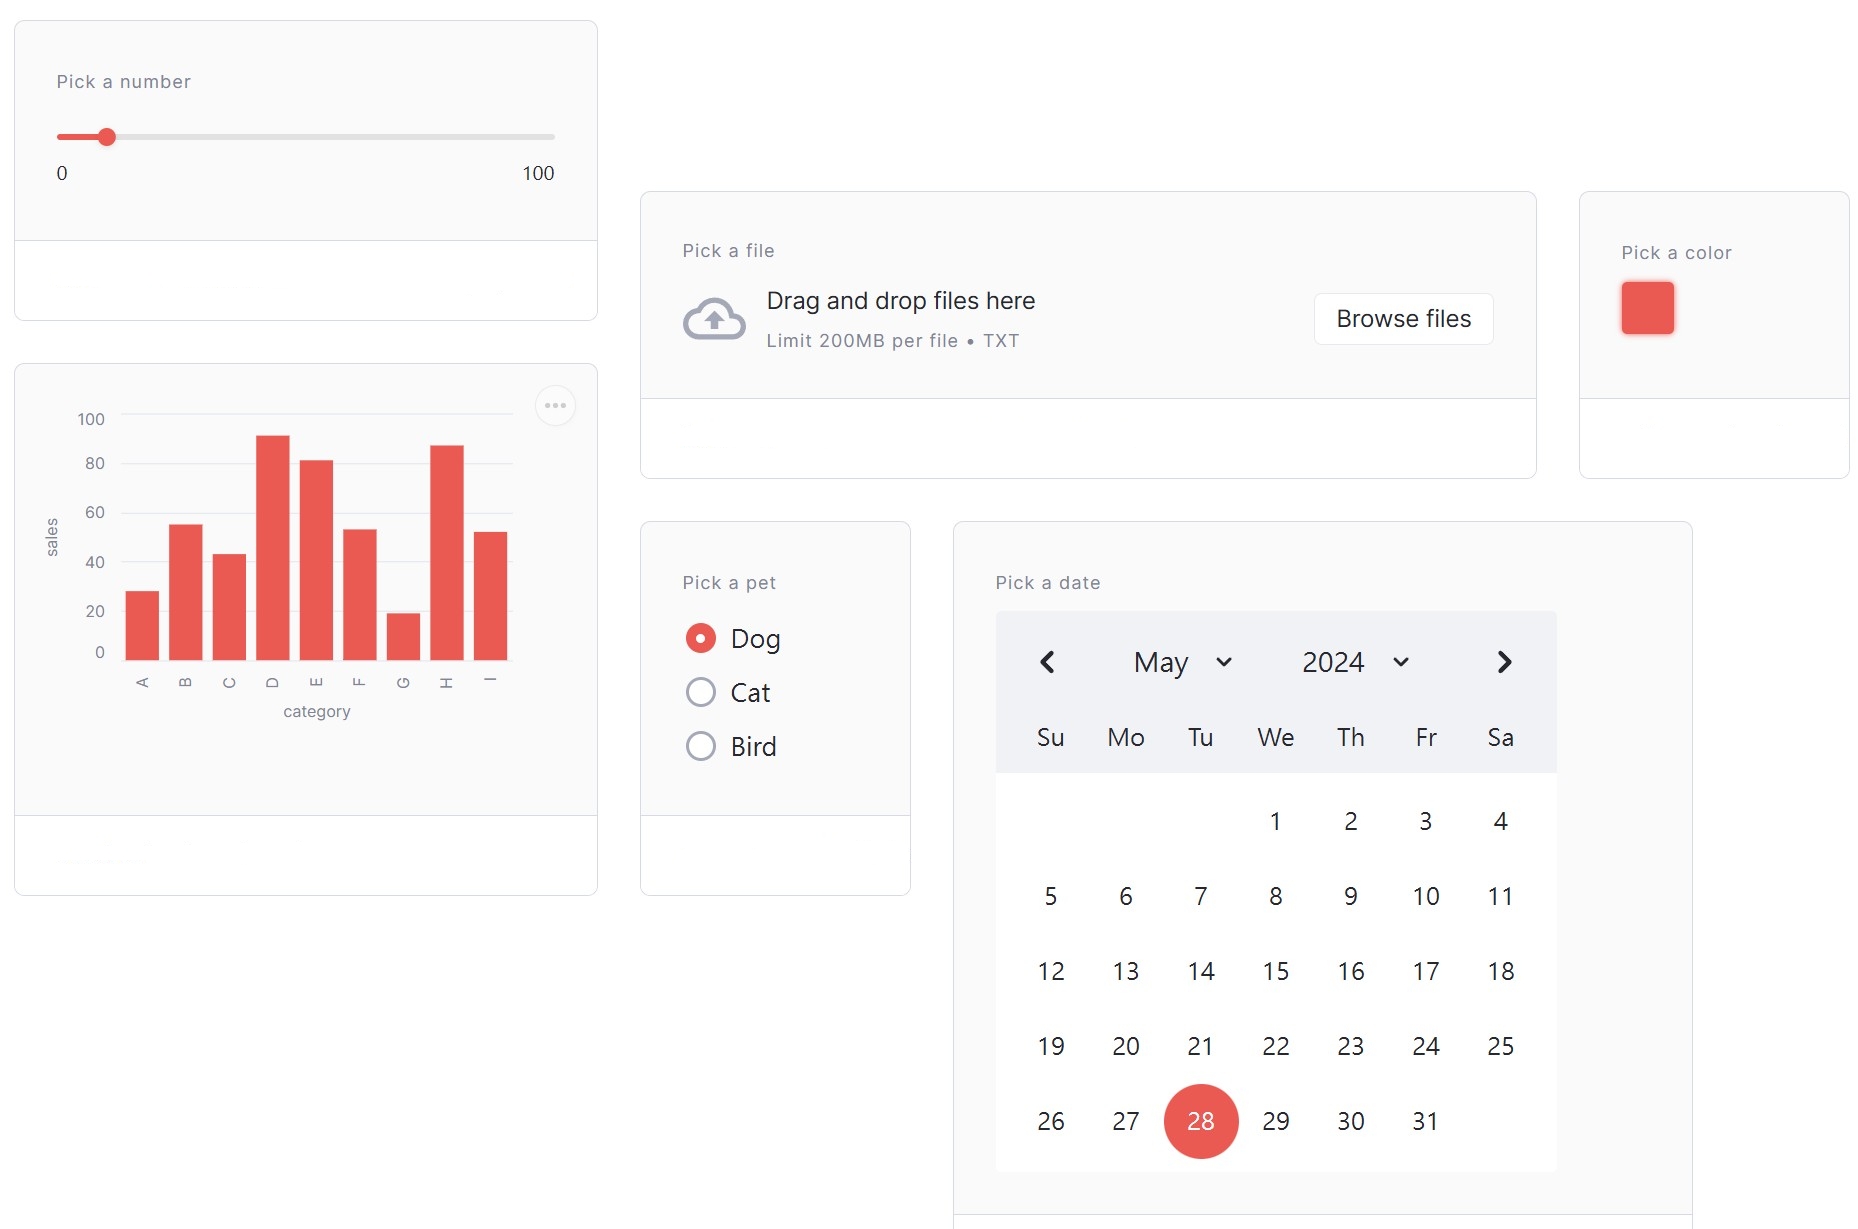
Task: Expand the May month dropdown
Action: pyautogui.click(x=1182, y=662)
